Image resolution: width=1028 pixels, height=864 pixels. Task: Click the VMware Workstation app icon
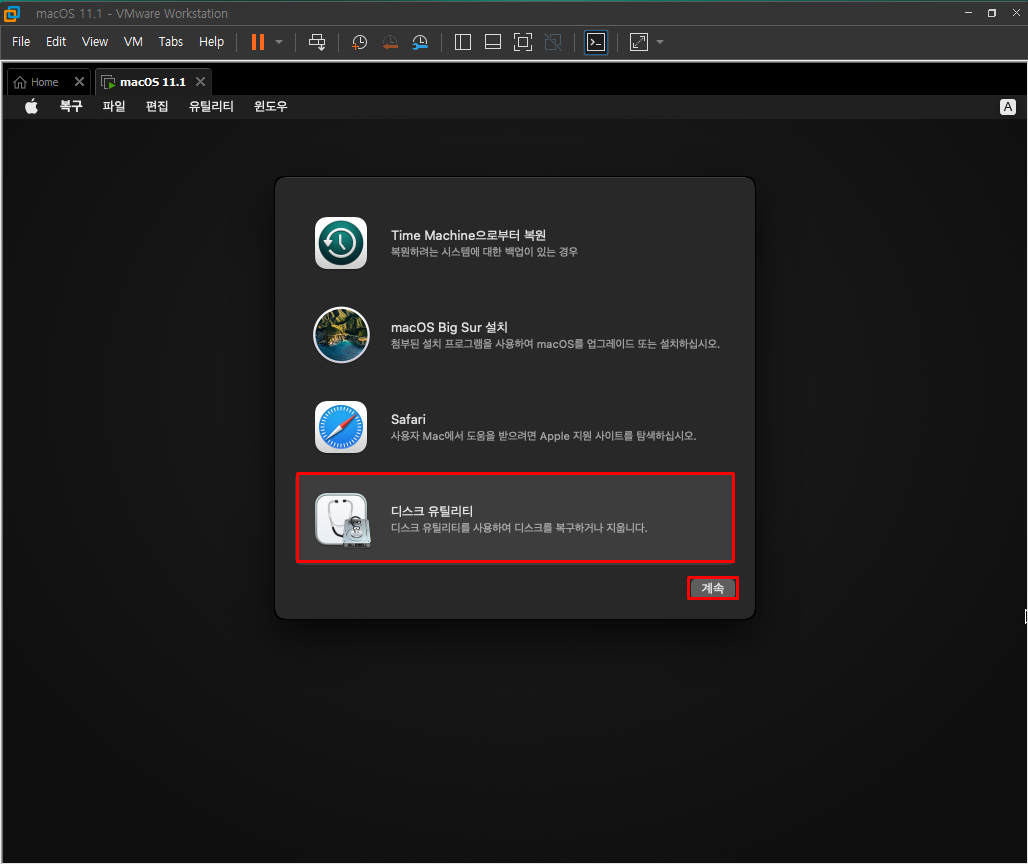pyautogui.click(x=12, y=13)
